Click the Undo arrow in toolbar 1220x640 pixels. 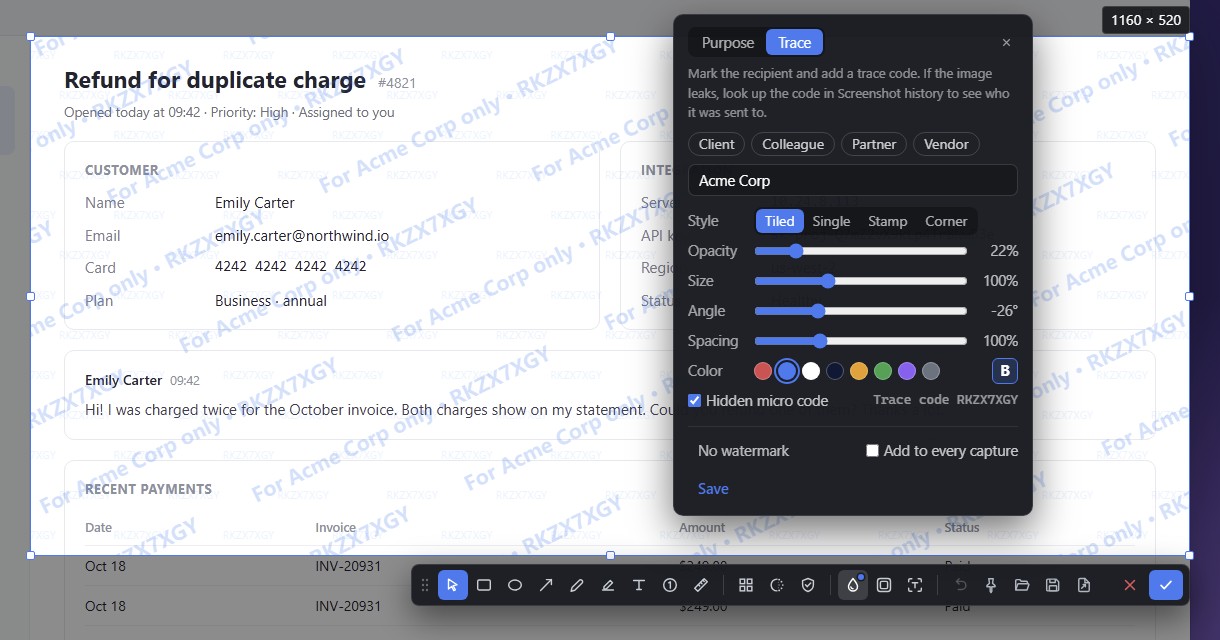(x=960, y=585)
